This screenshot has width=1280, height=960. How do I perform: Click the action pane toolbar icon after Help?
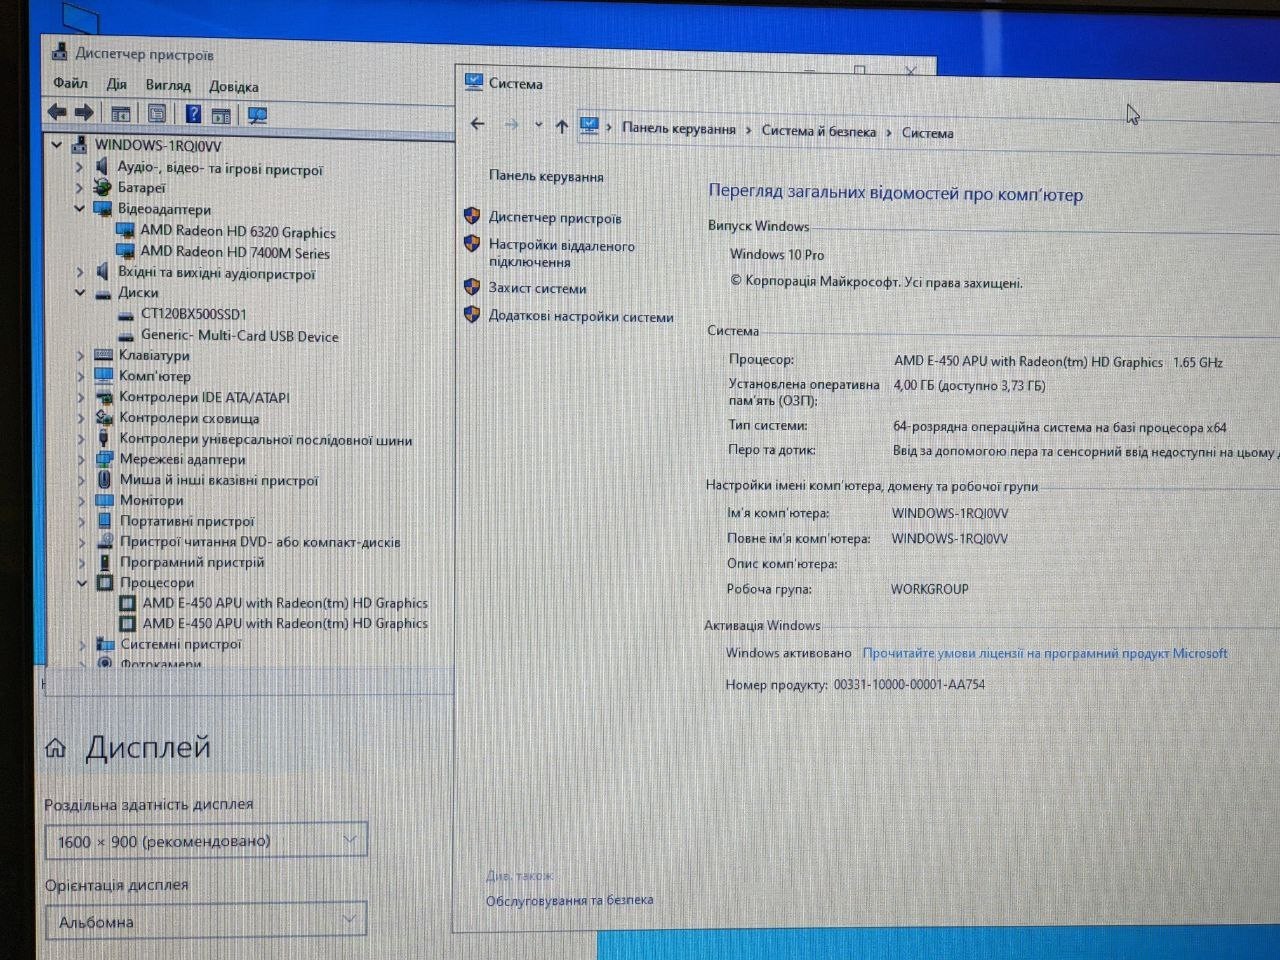221,115
